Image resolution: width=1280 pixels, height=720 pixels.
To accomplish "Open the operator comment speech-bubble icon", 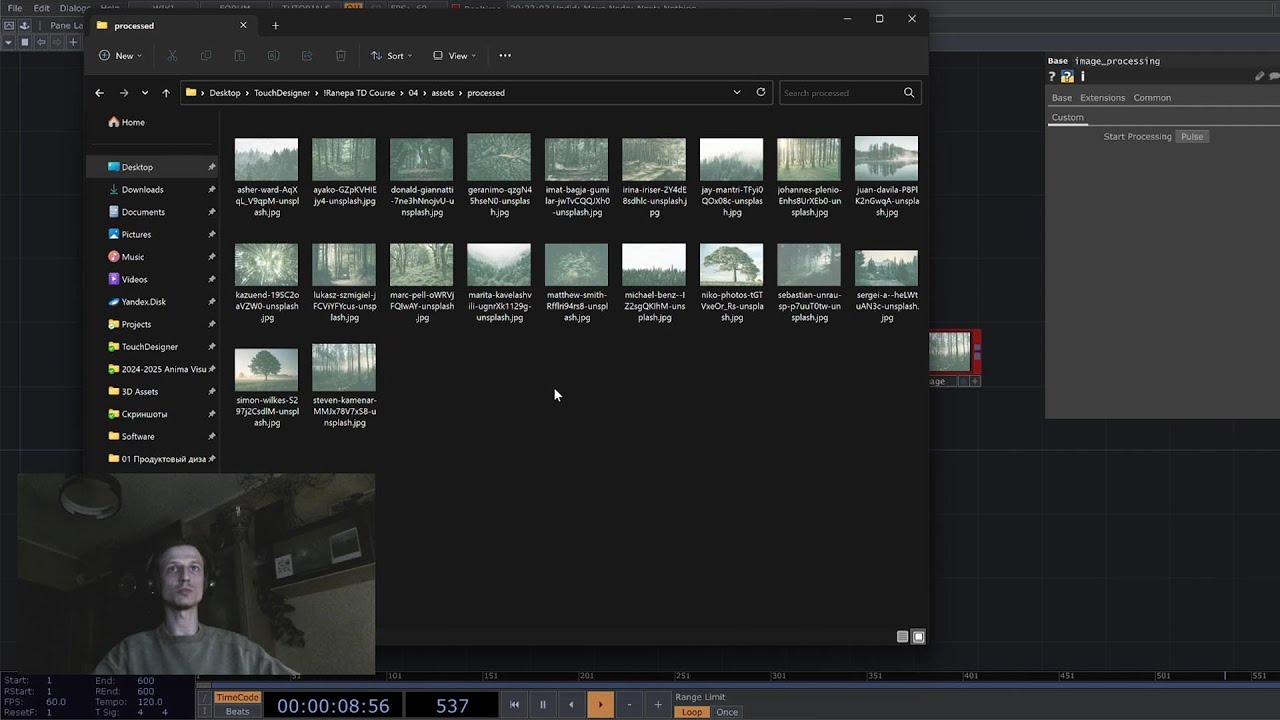I will (x=1274, y=76).
